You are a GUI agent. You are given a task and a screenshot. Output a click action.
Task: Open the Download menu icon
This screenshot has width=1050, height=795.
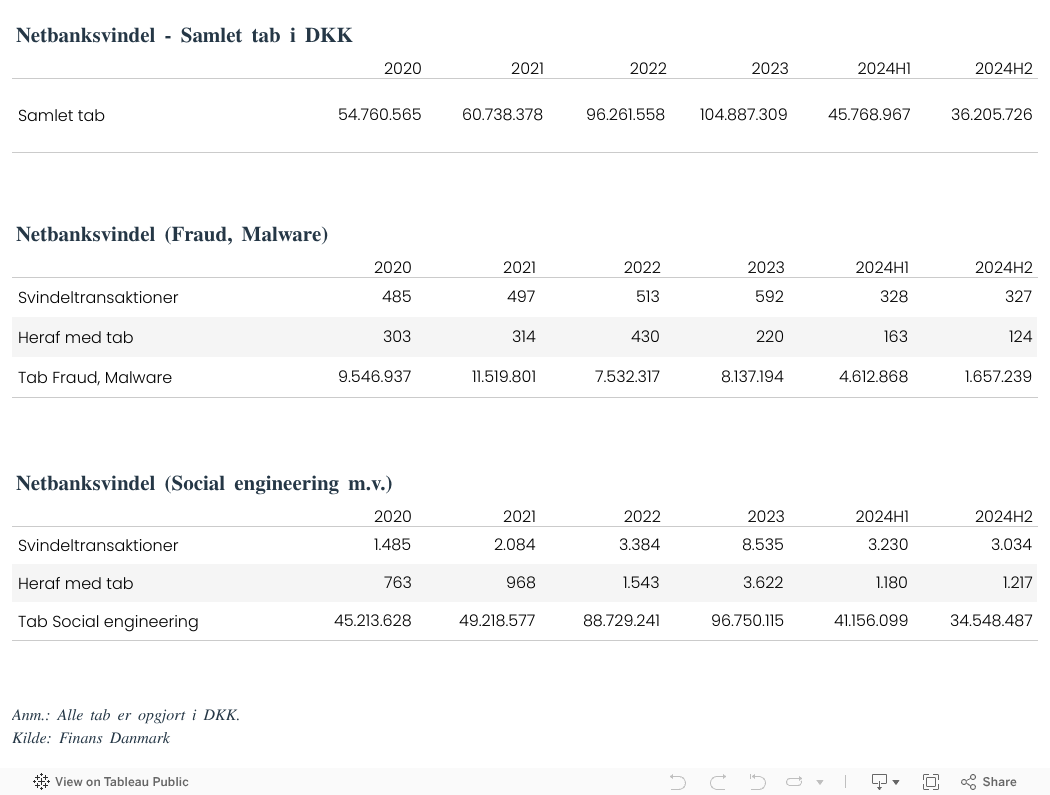[884, 782]
